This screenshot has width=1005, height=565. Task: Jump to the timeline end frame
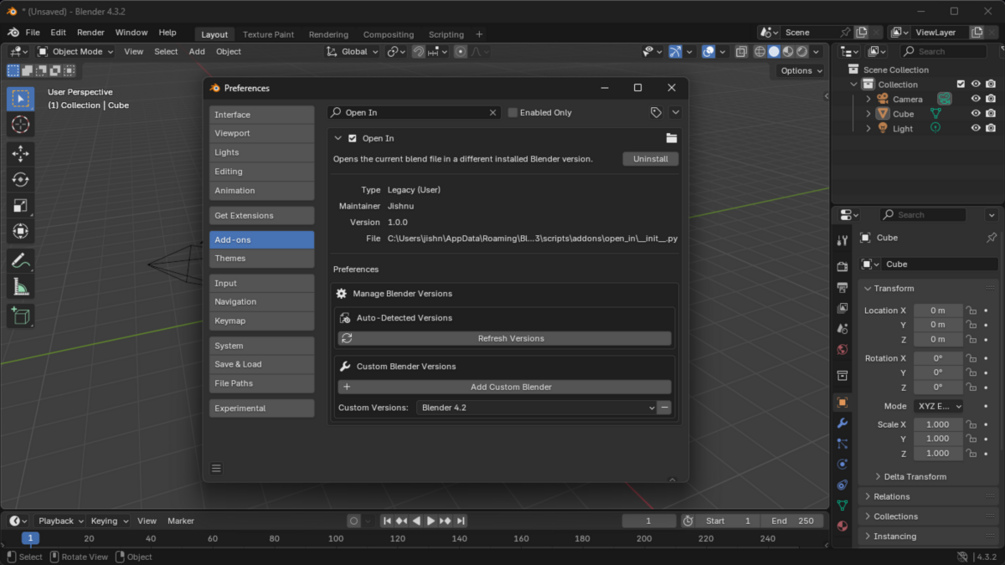point(461,521)
